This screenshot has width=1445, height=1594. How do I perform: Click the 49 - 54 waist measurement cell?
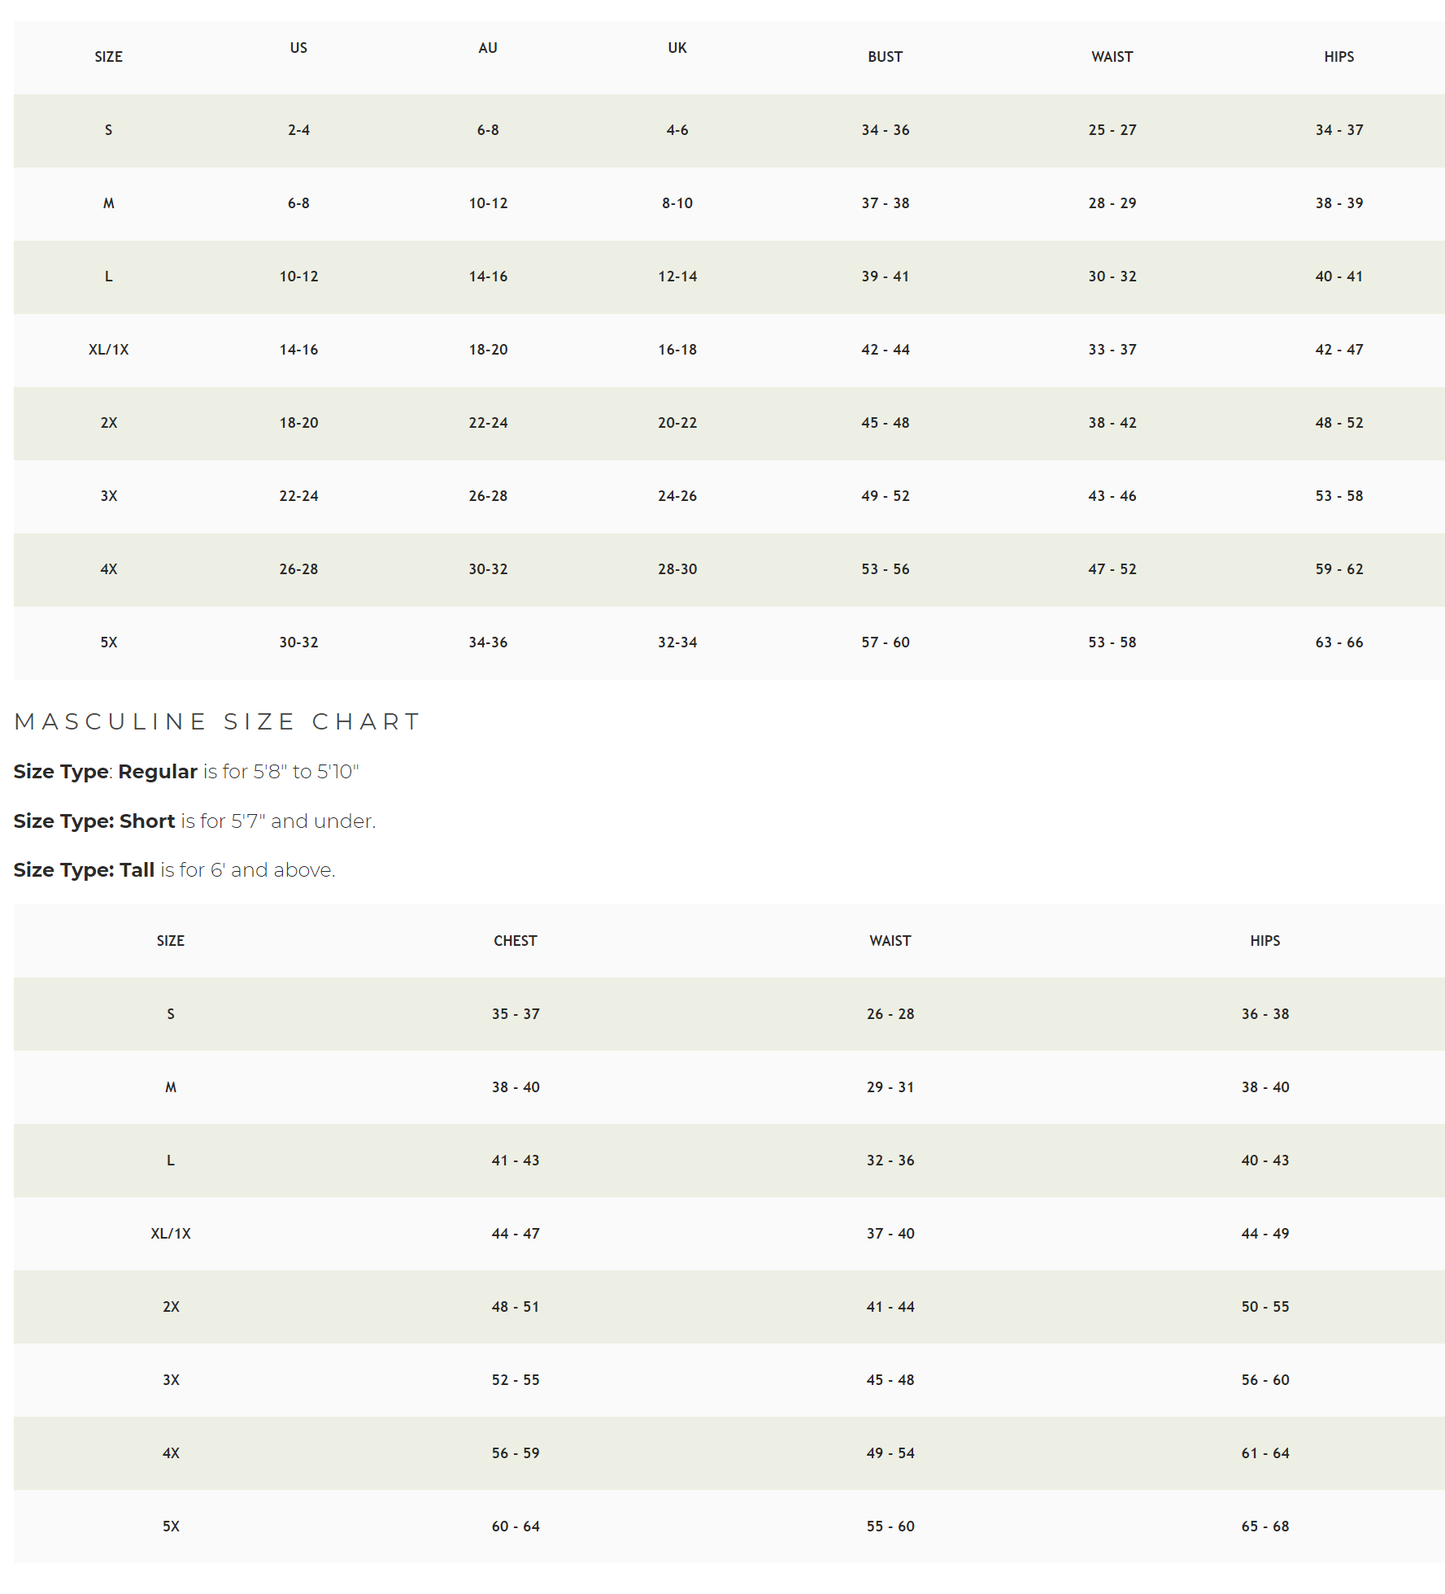tap(890, 1453)
